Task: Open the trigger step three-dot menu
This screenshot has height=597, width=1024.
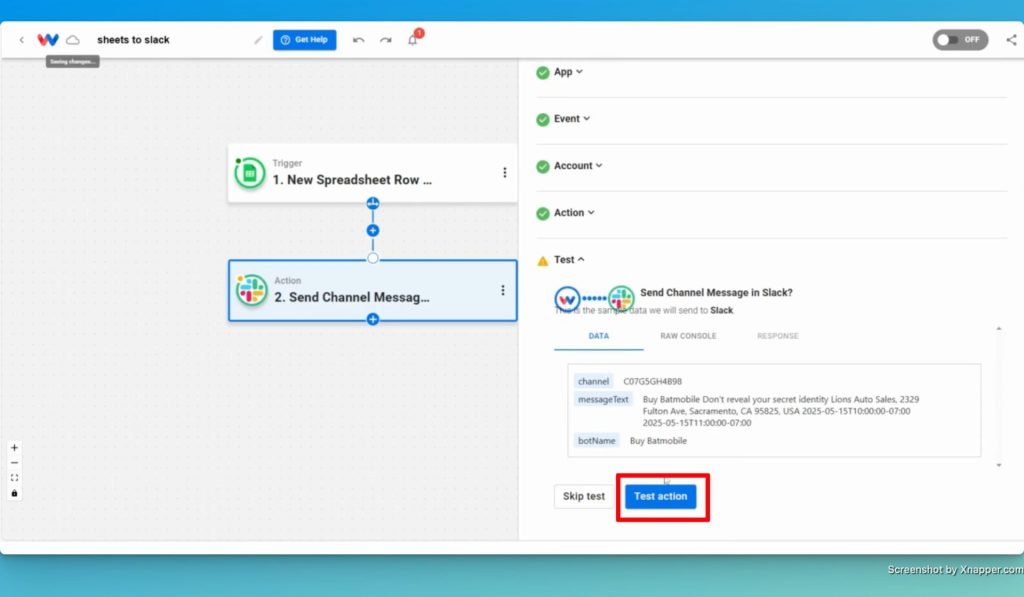Action: tap(504, 172)
